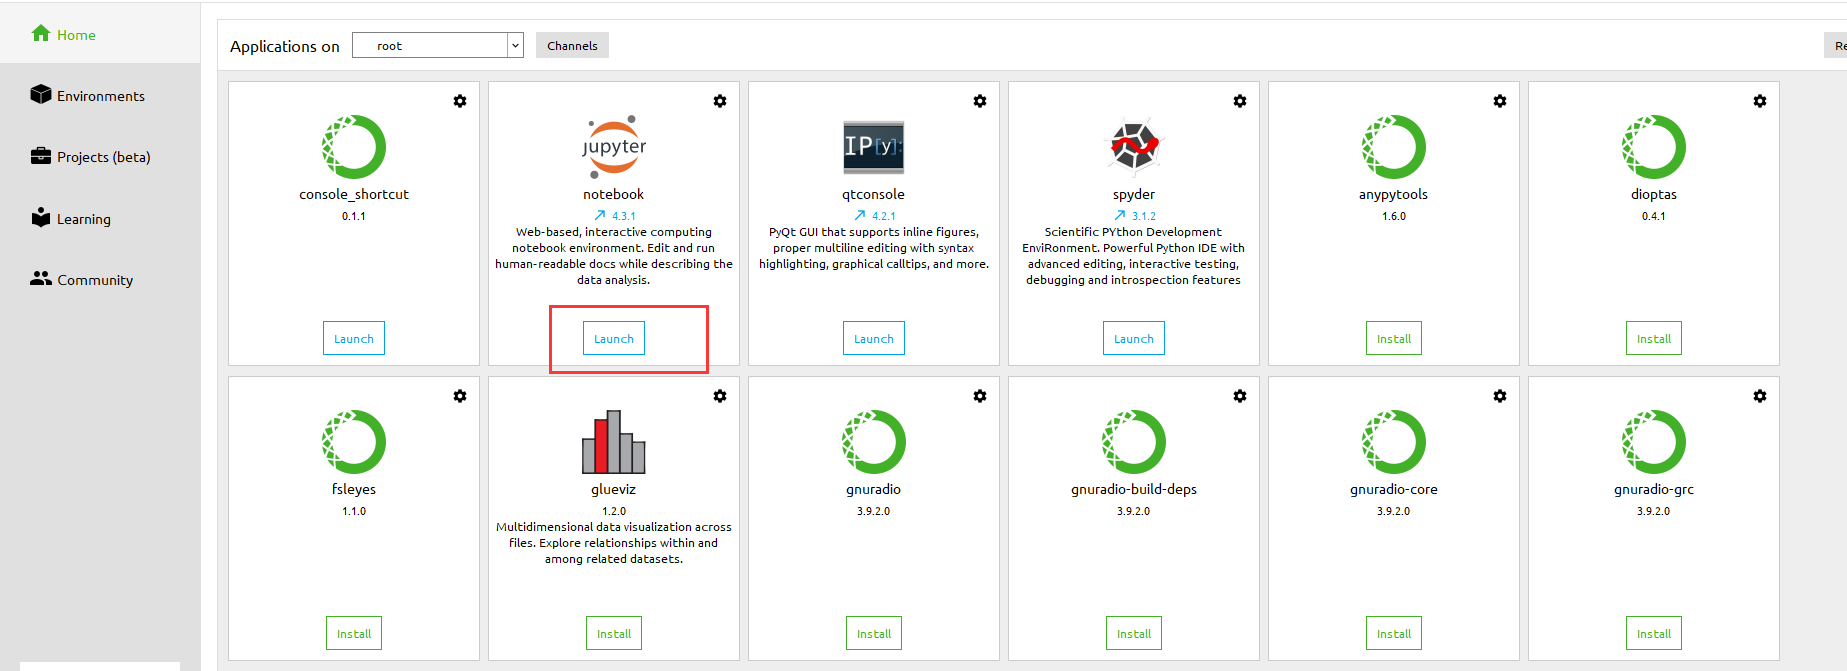
Task: Click the dioptas green ring logo
Action: coord(1654,147)
